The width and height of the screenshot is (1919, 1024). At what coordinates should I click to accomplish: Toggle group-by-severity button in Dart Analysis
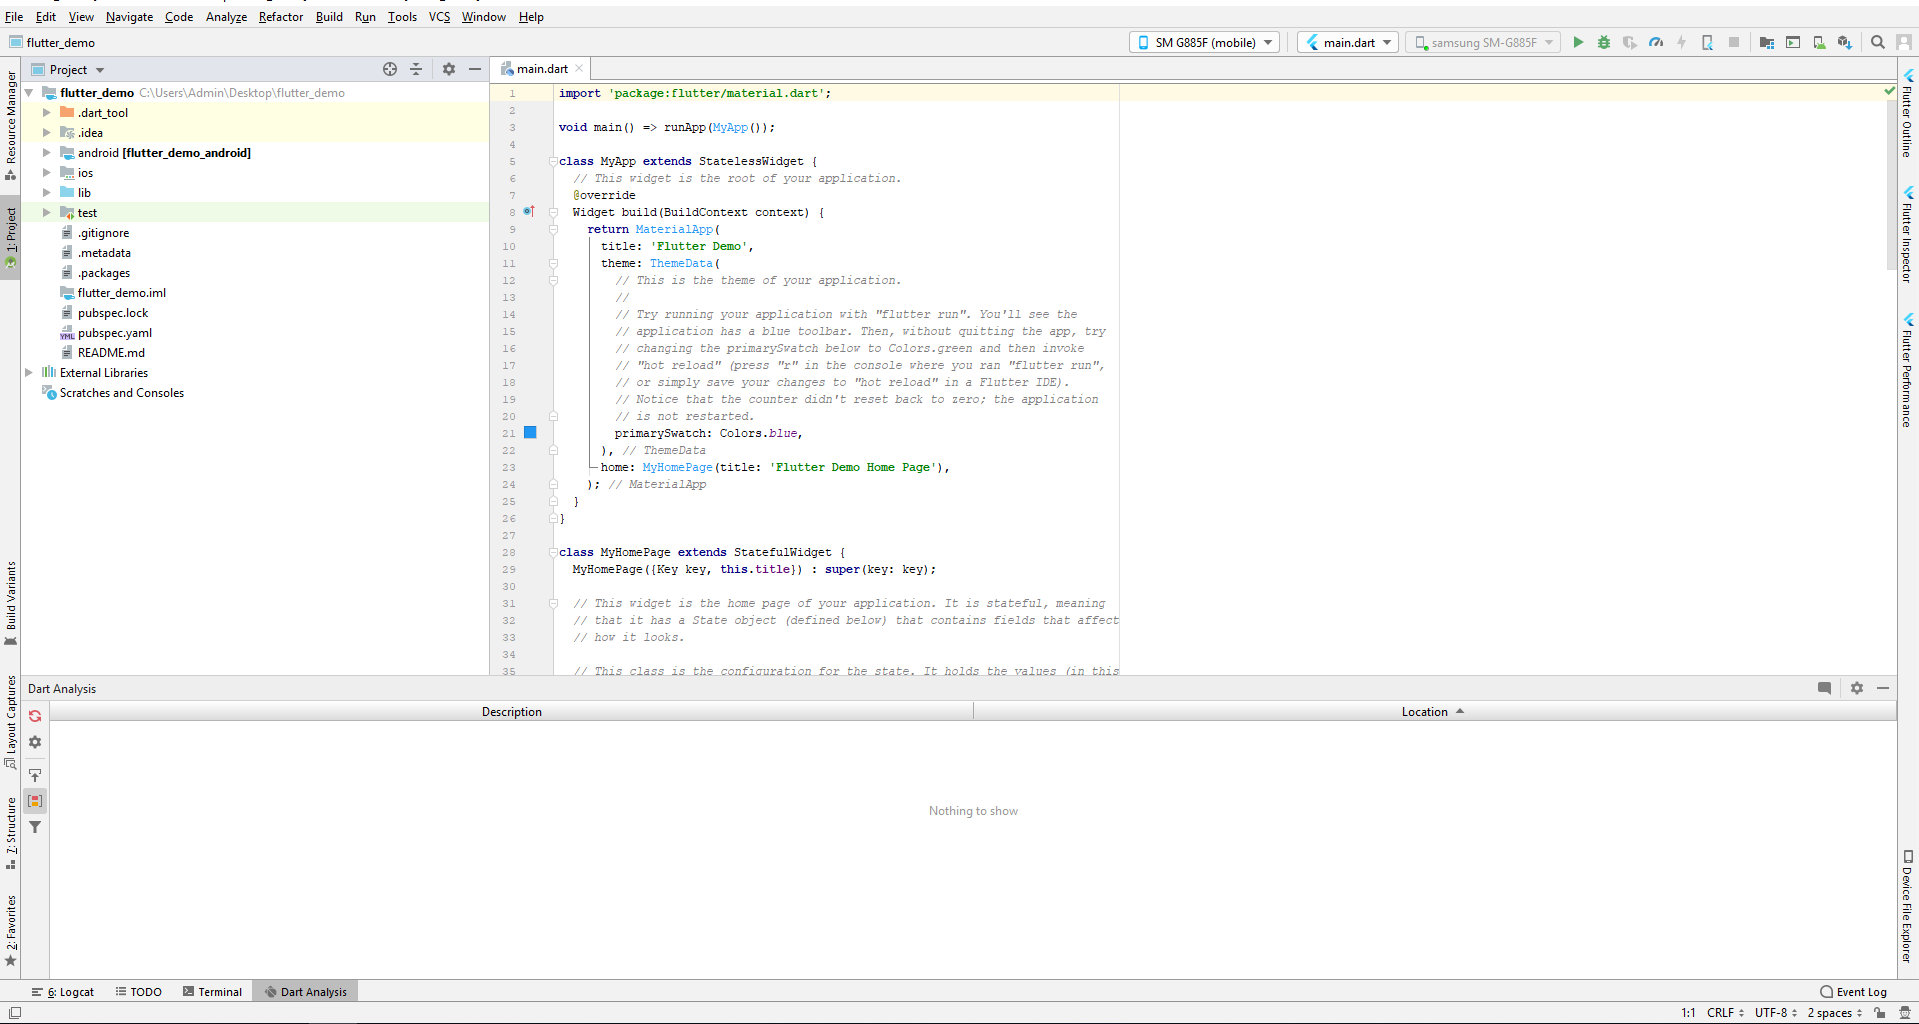(35, 801)
